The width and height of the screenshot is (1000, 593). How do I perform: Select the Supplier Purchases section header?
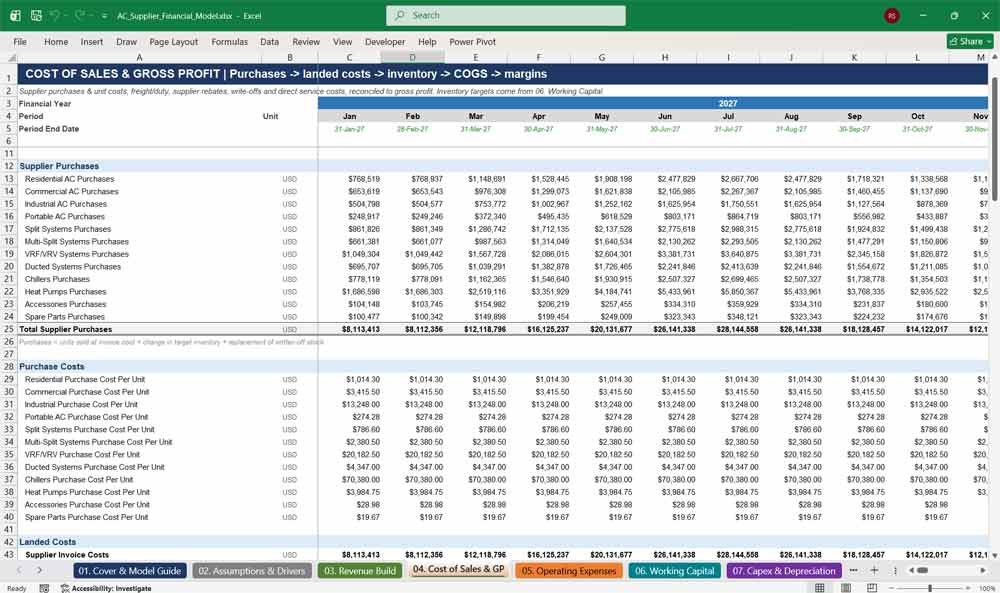click(59, 166)
